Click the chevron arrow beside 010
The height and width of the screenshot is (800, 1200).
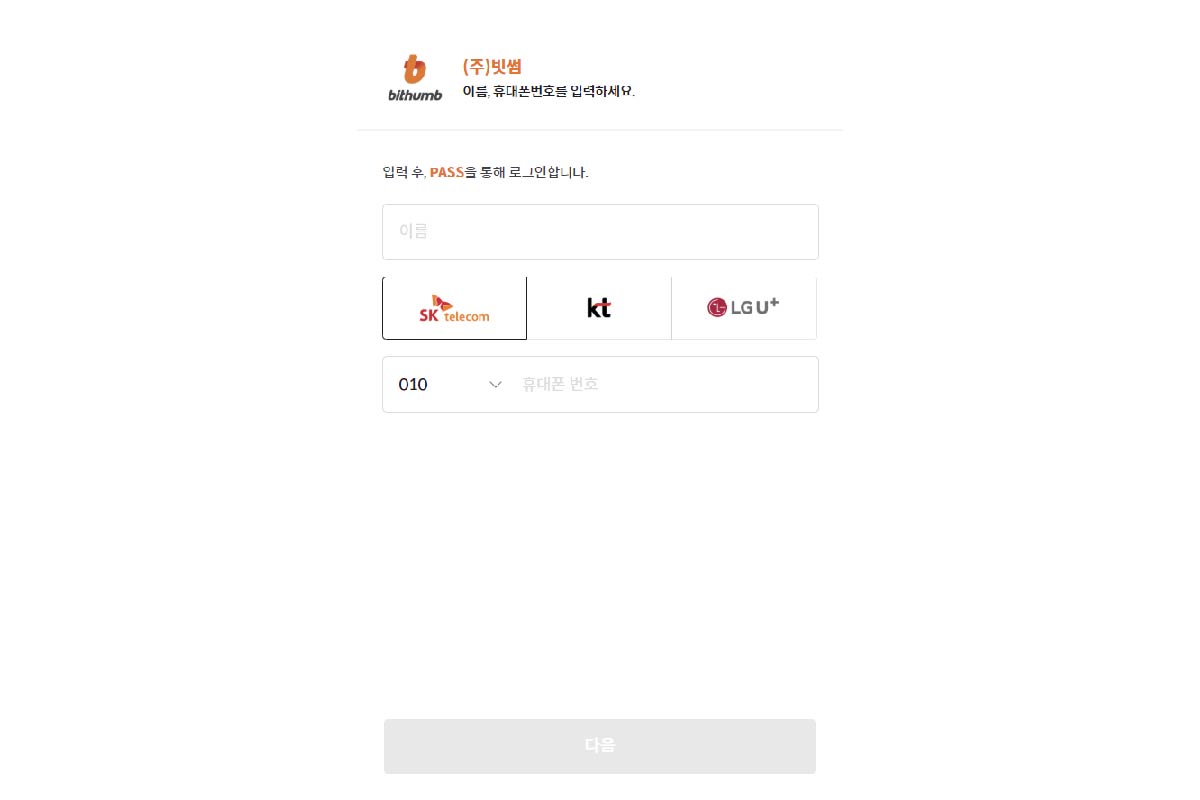[495, 384]
